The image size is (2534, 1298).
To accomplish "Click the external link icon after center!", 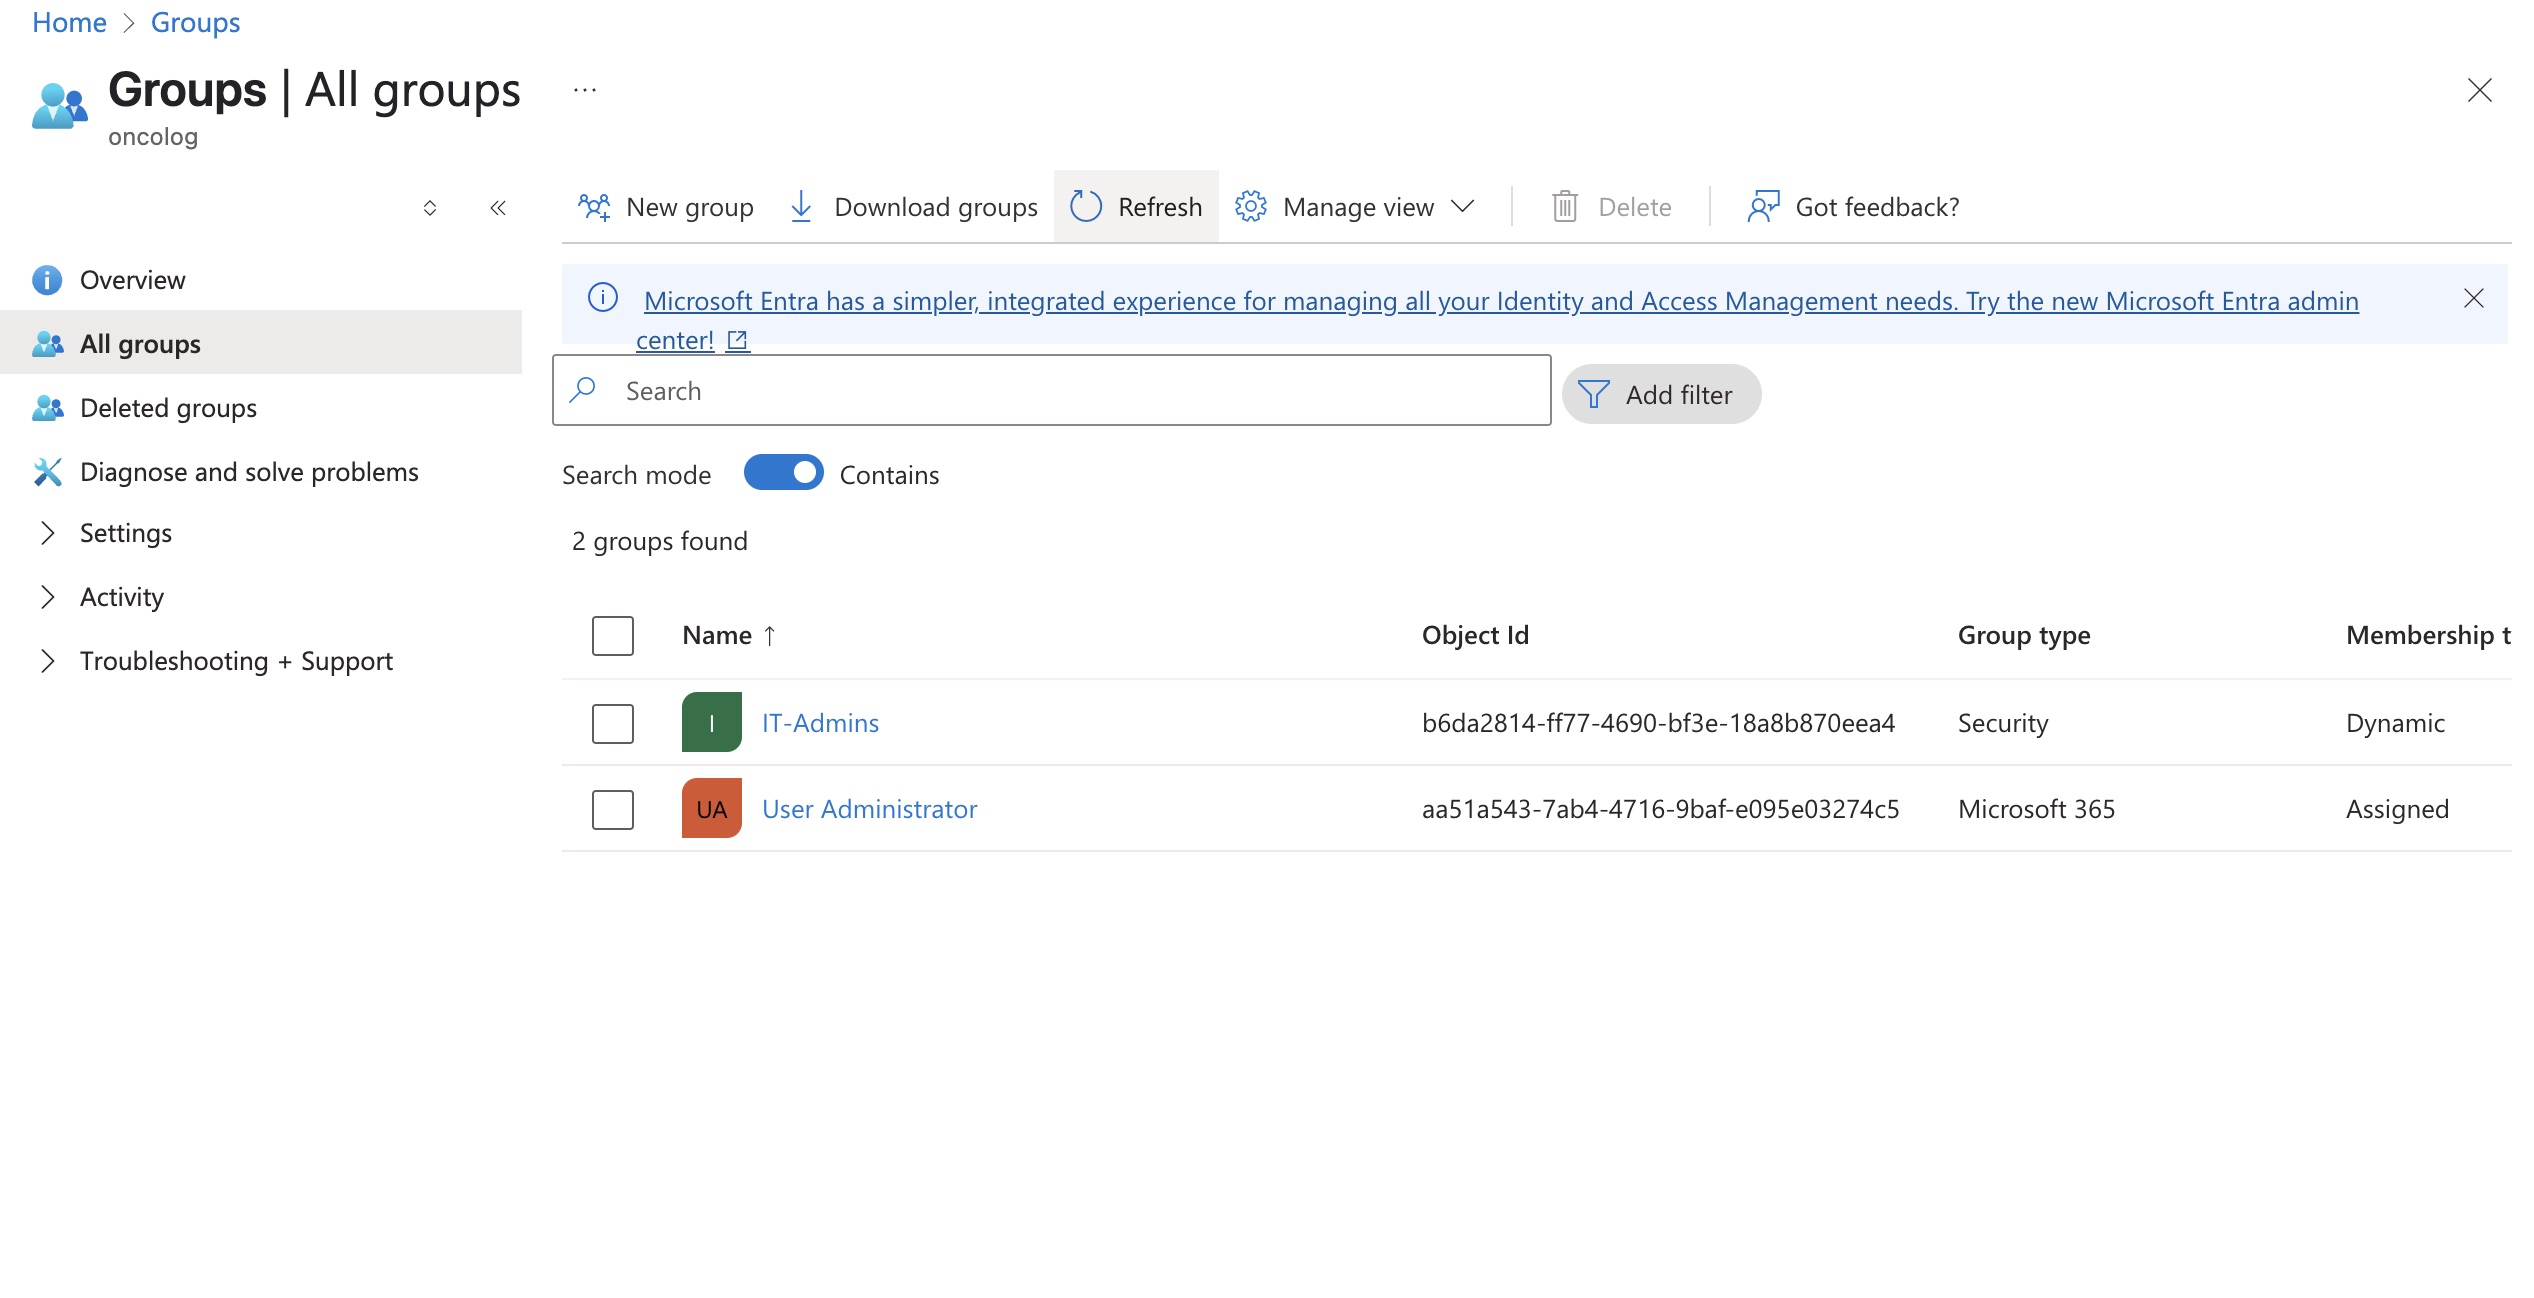I will tap(738, 341).
